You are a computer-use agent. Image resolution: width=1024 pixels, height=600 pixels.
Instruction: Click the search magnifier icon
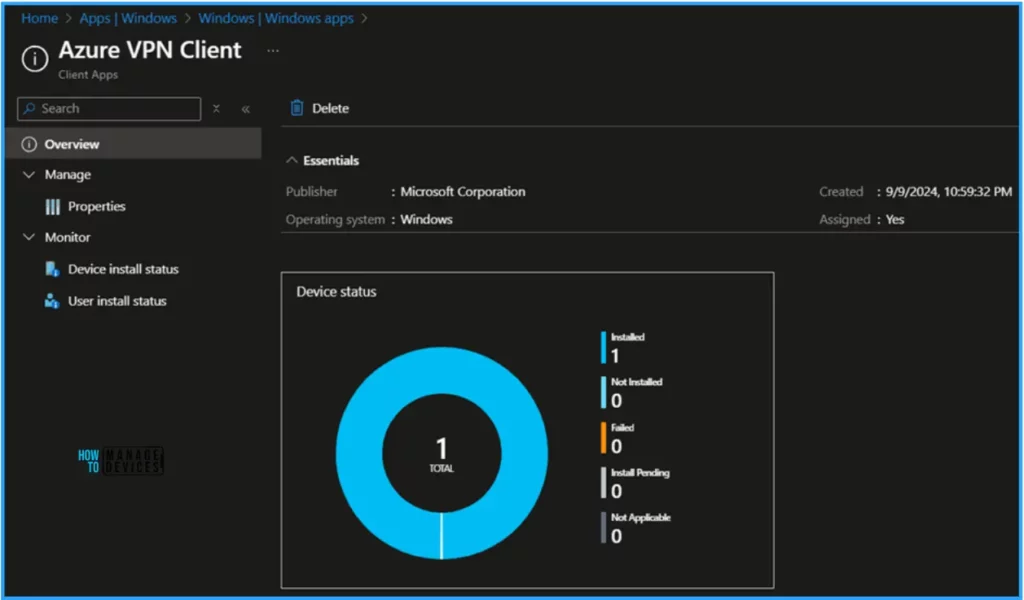click(x=29, y=108)
